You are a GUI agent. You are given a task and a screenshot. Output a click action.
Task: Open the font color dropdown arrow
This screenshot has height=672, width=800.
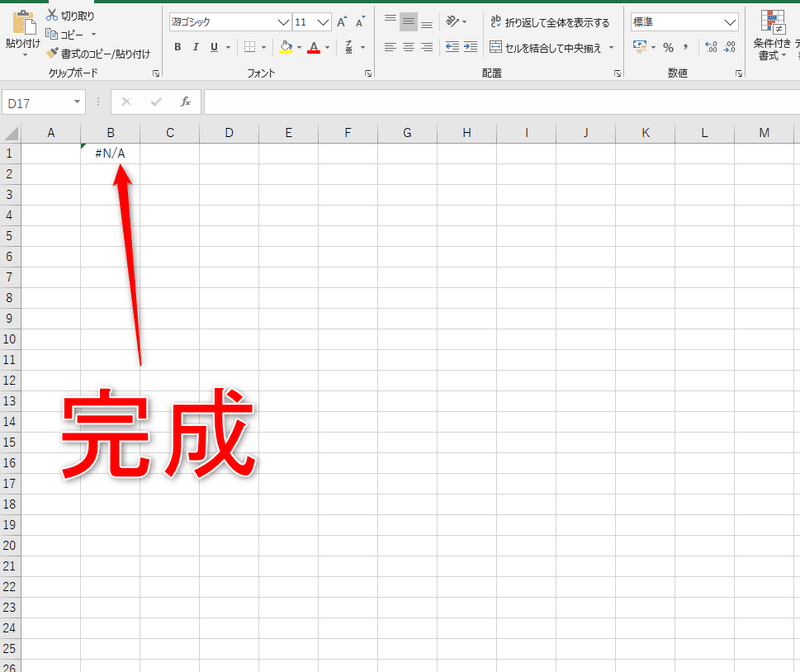328,47
